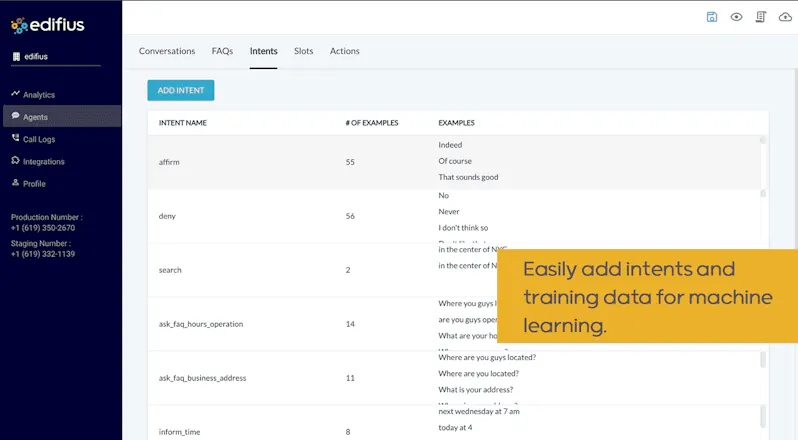This screenshot has height=440, width=798.
Task: Select the ask_faq_business_address intent
Action: pyautogui.click(x=203, y=378)
